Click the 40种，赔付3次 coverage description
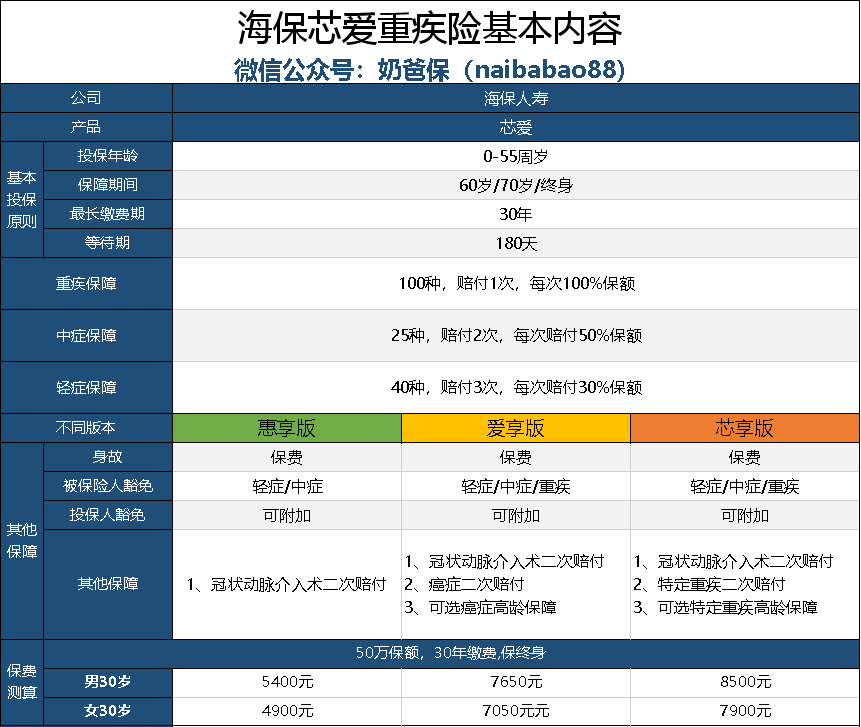The image size is (861, 727). point(516,388)
